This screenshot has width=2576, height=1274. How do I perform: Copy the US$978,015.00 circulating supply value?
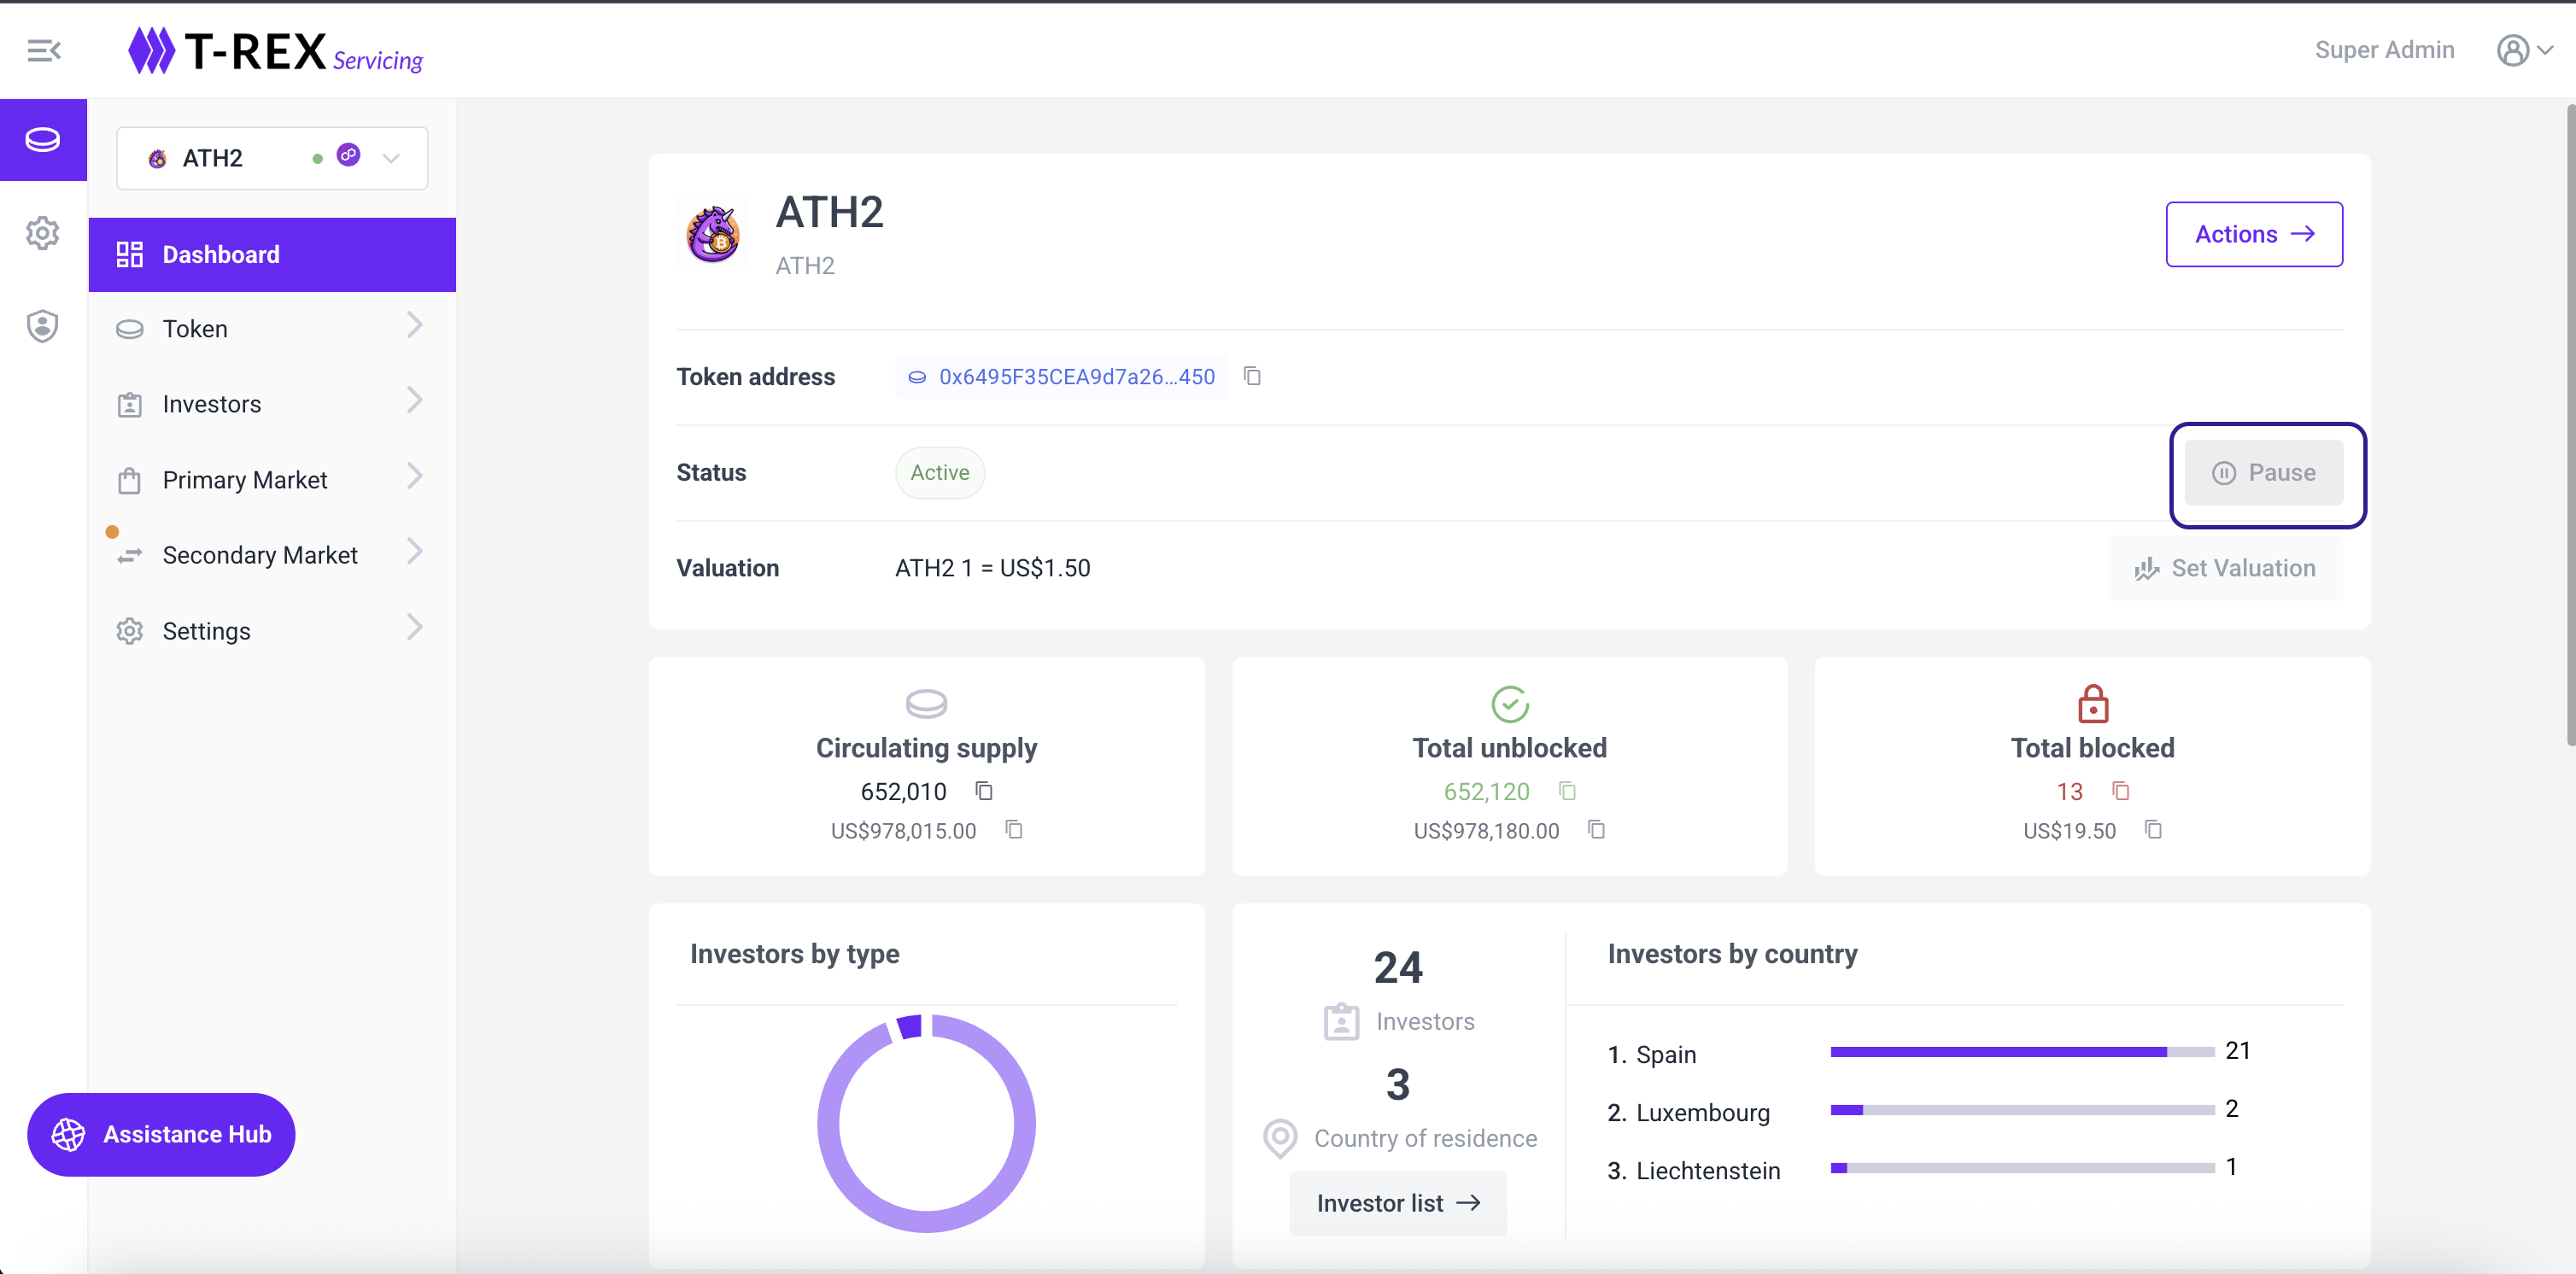pyautogui.click(x=1014, y=830)
